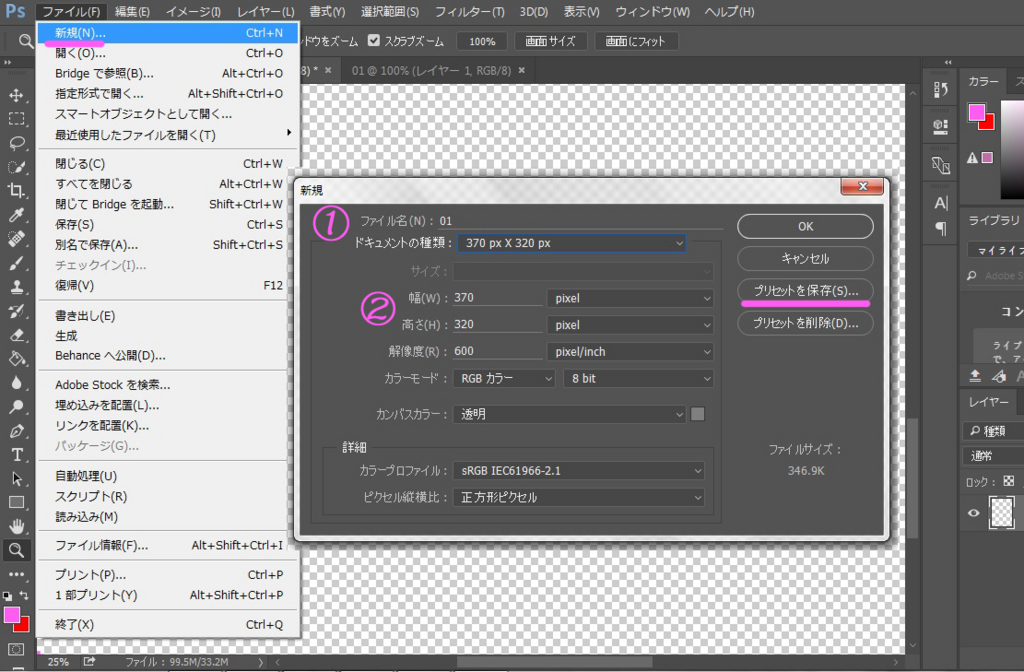Select the Path Selection tool
This screenshot has width=1024, height=672.
[x=16, y=479]
